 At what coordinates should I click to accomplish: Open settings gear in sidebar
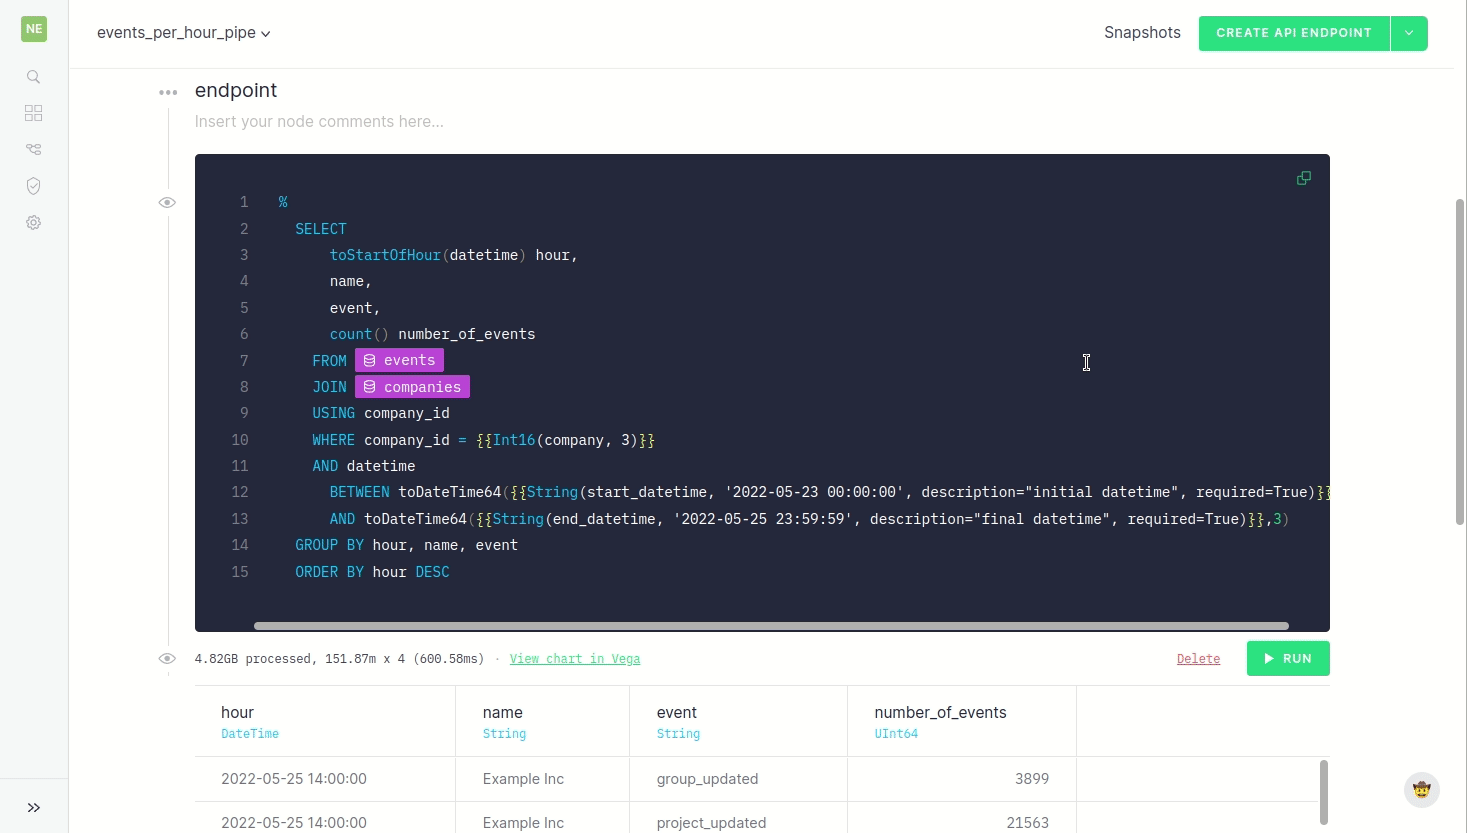click(34, 223)
